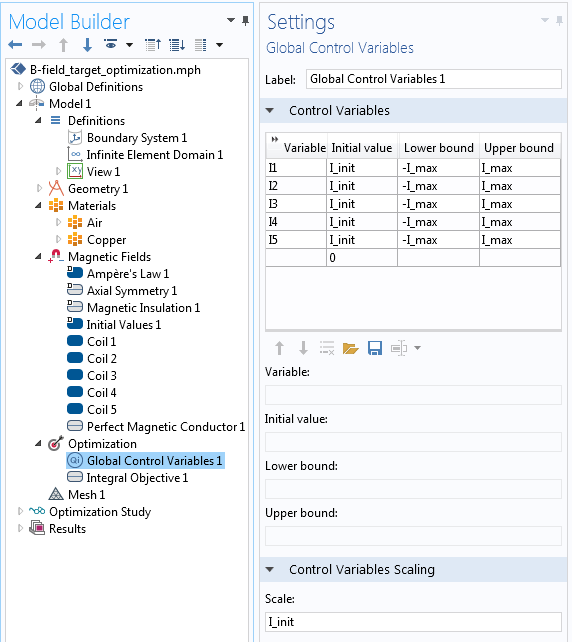The image size is (572, 642).
Task: Click the Initial value column header
Action: click(362, 148)
